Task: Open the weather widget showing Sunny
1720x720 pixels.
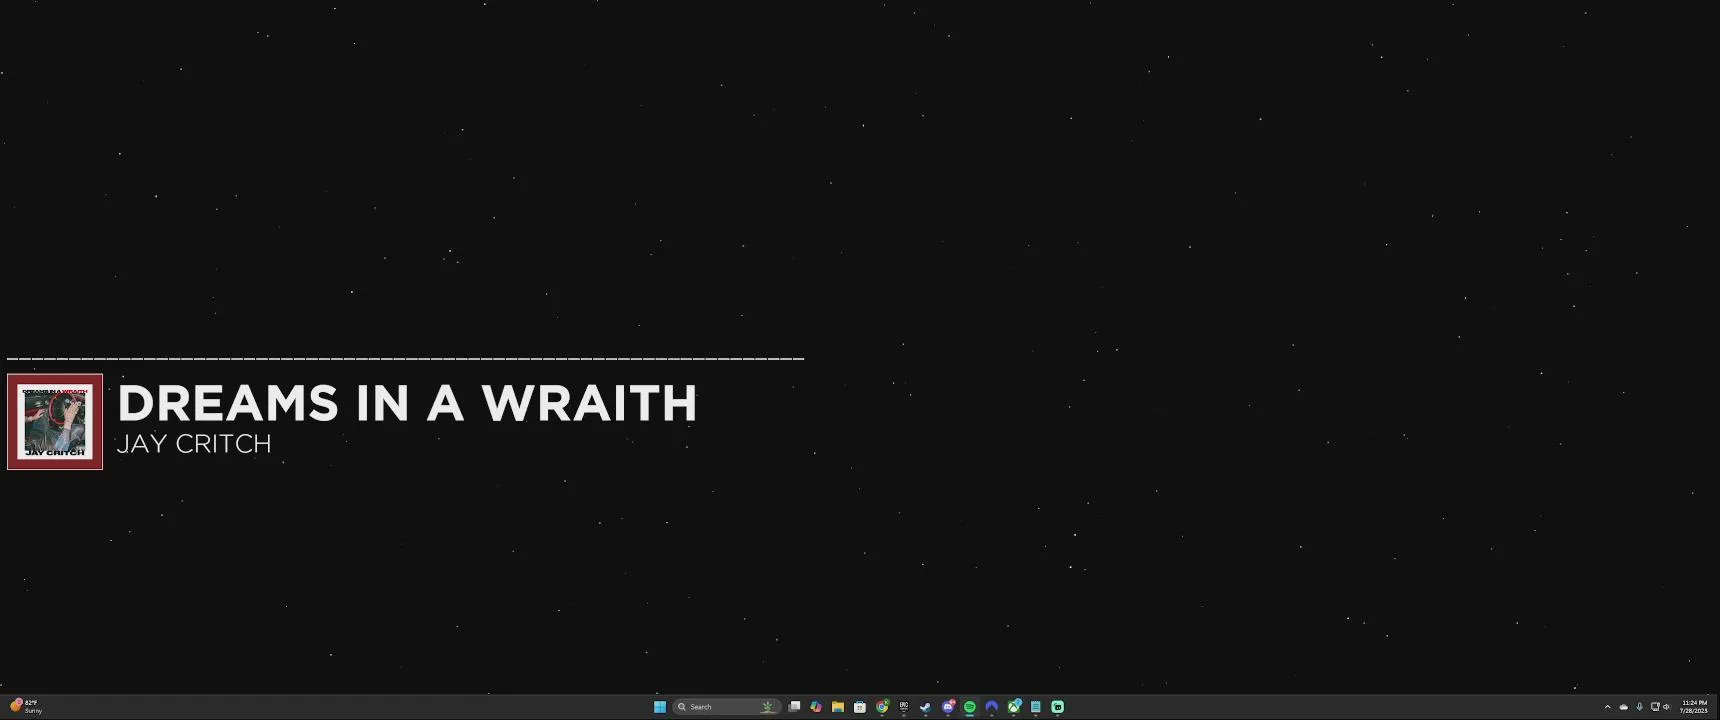Action: pyautogui.click(x=26, y=707)
